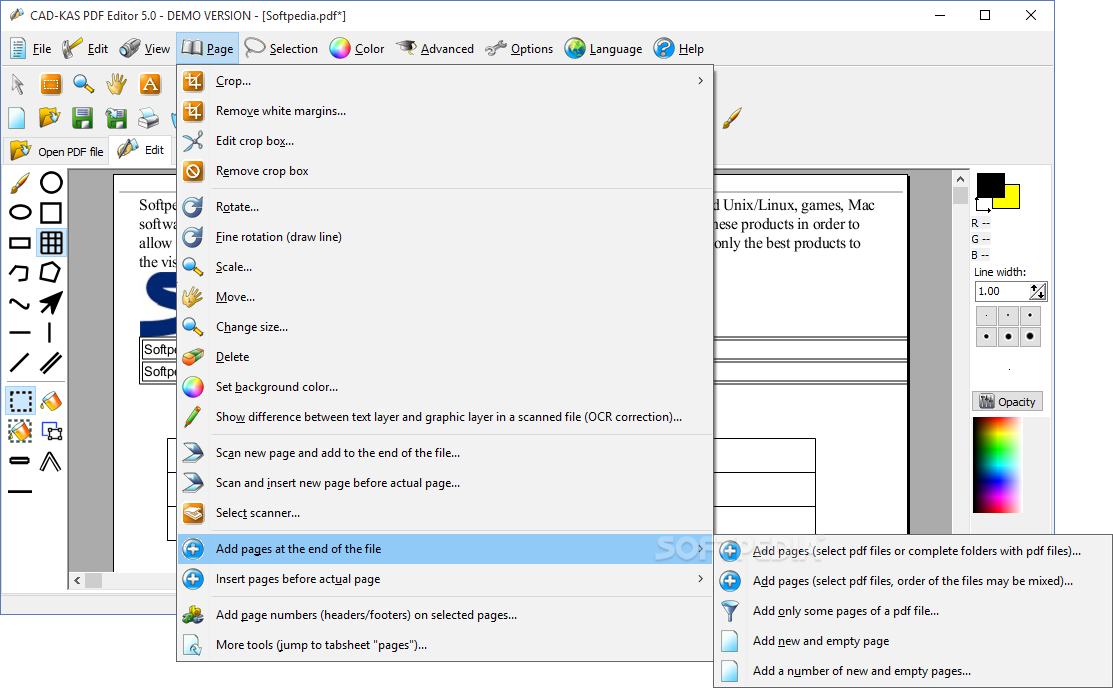Select the circle drawing tool
The width and height of the screenshot is (1113, 688).
[51, 182]
